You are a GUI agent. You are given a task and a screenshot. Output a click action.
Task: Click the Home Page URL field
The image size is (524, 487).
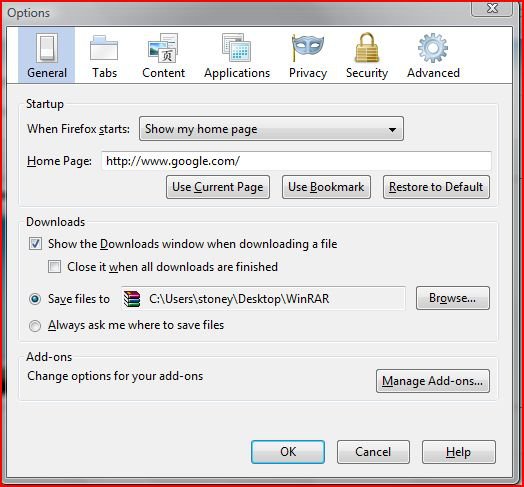[296, 161]
